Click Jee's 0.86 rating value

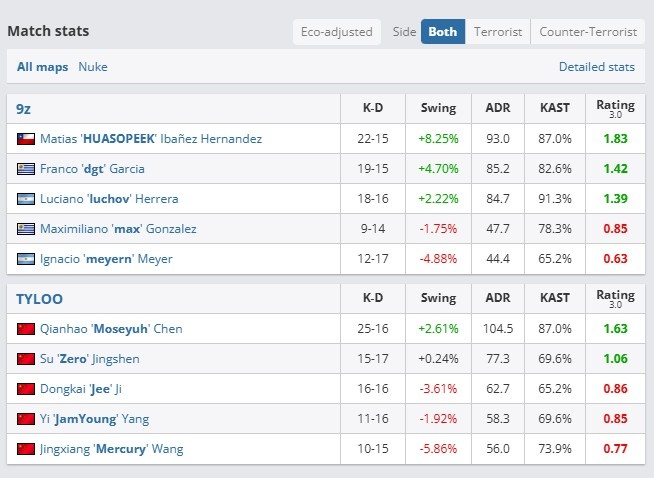point(616,389)
